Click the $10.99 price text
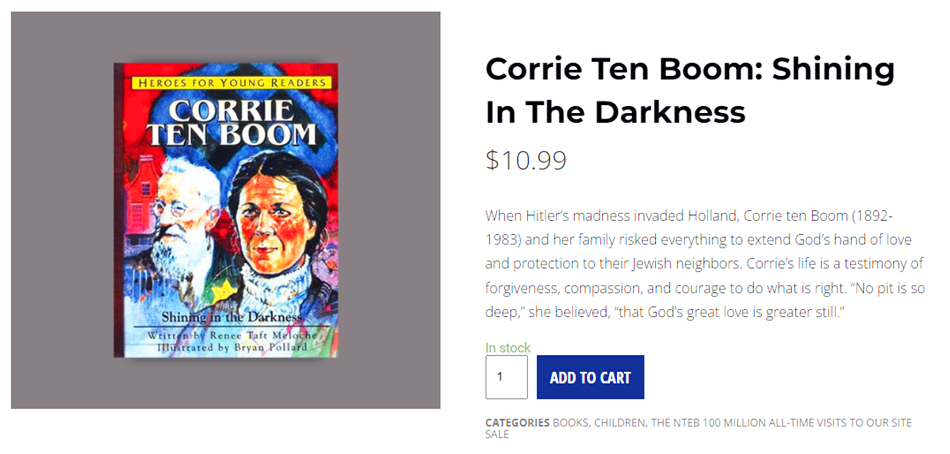Viewport: 950px width, 454px height. 526,160
